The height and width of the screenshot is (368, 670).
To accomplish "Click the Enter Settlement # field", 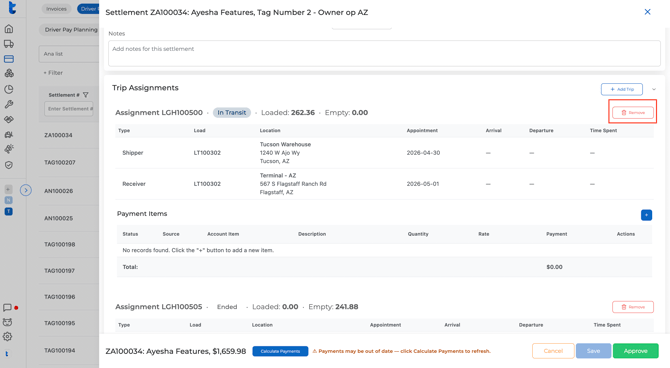I will pos(70,109).
